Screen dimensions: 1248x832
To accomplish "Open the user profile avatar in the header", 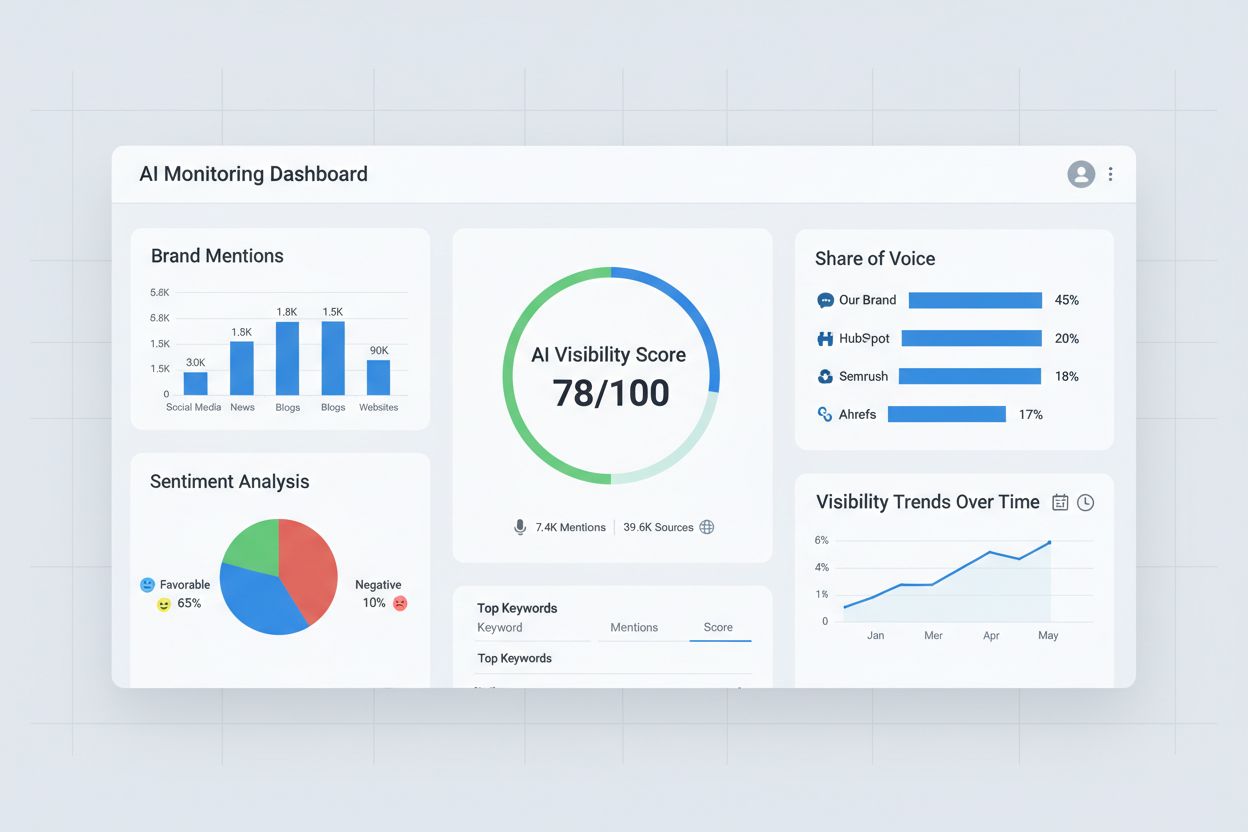I will tap(1081, 174).
